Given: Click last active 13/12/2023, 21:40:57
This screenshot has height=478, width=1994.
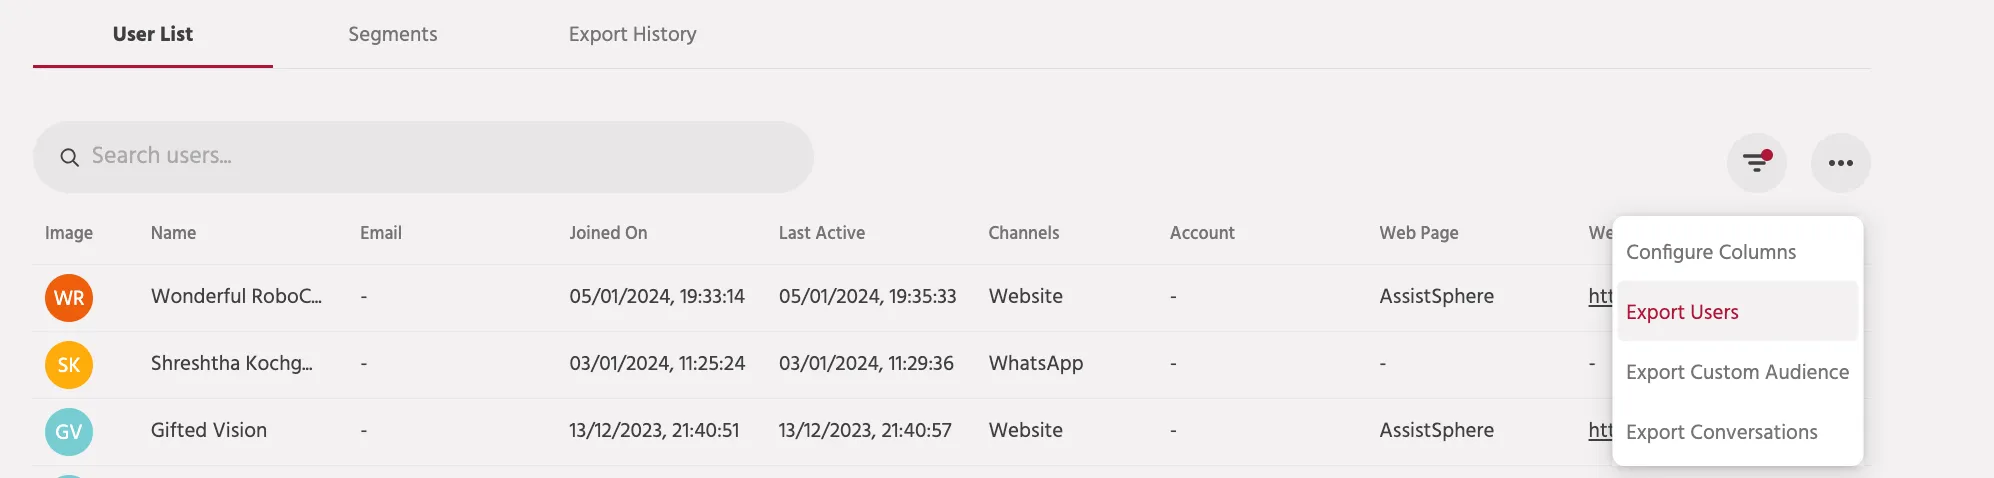Looking at the screenshot, I should pyautogui.click(x=865, y=430).
